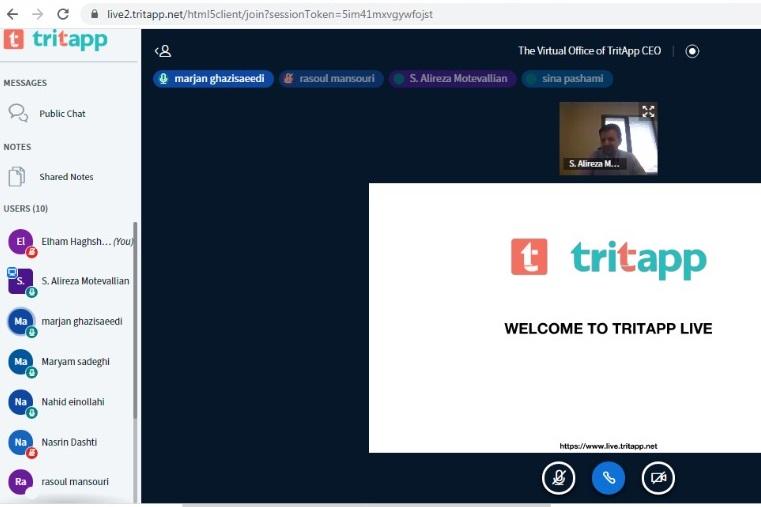Open the Shared Notes document icon
761x507 pixels.
pos(17,177)
